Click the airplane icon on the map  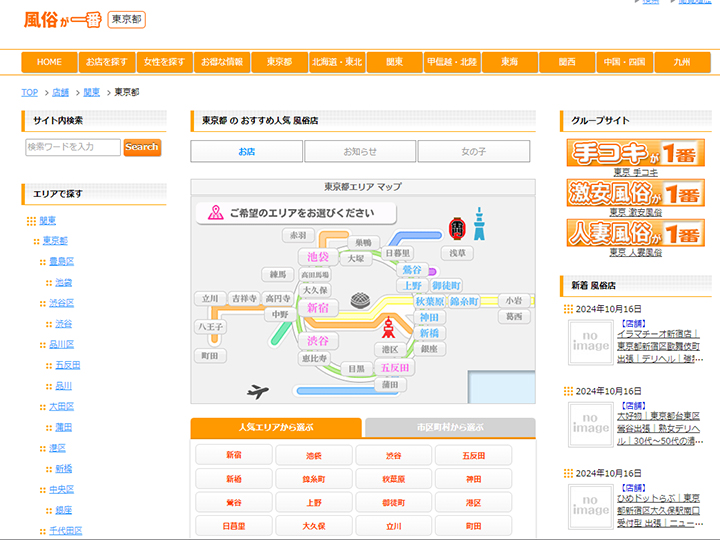(258, 391)
